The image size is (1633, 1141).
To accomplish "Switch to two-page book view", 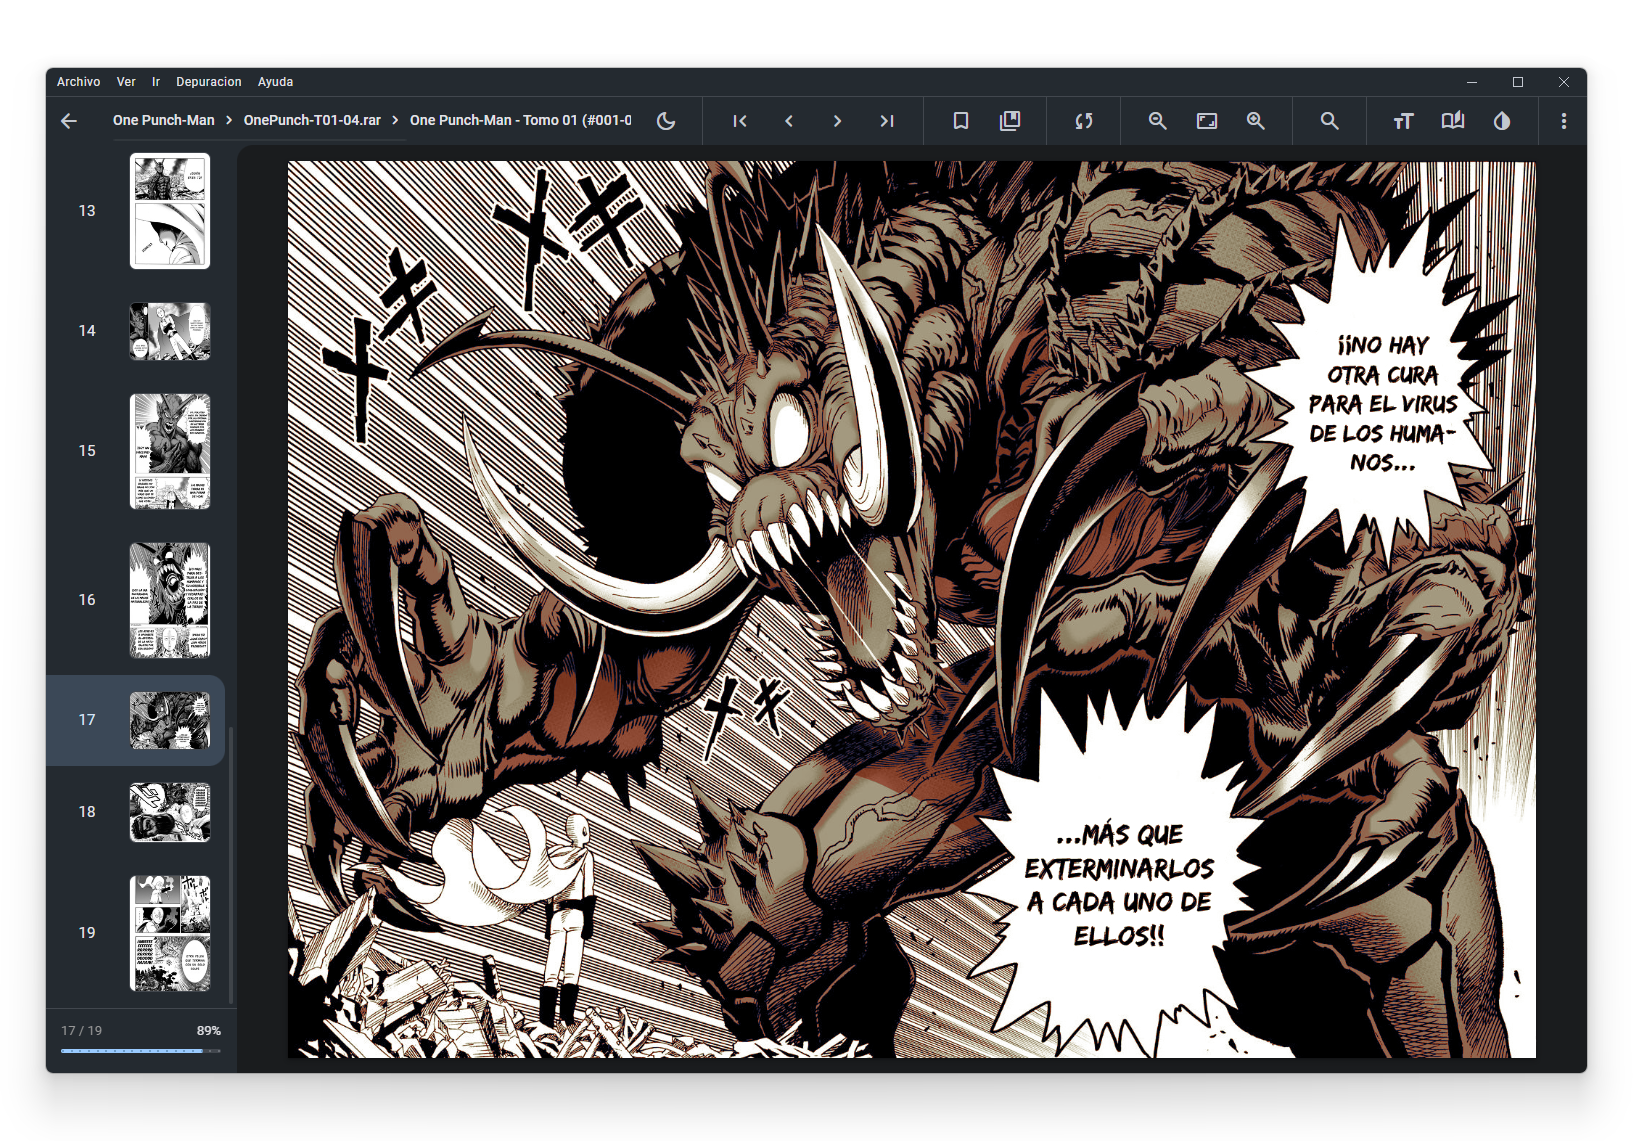I will 1452,120.
